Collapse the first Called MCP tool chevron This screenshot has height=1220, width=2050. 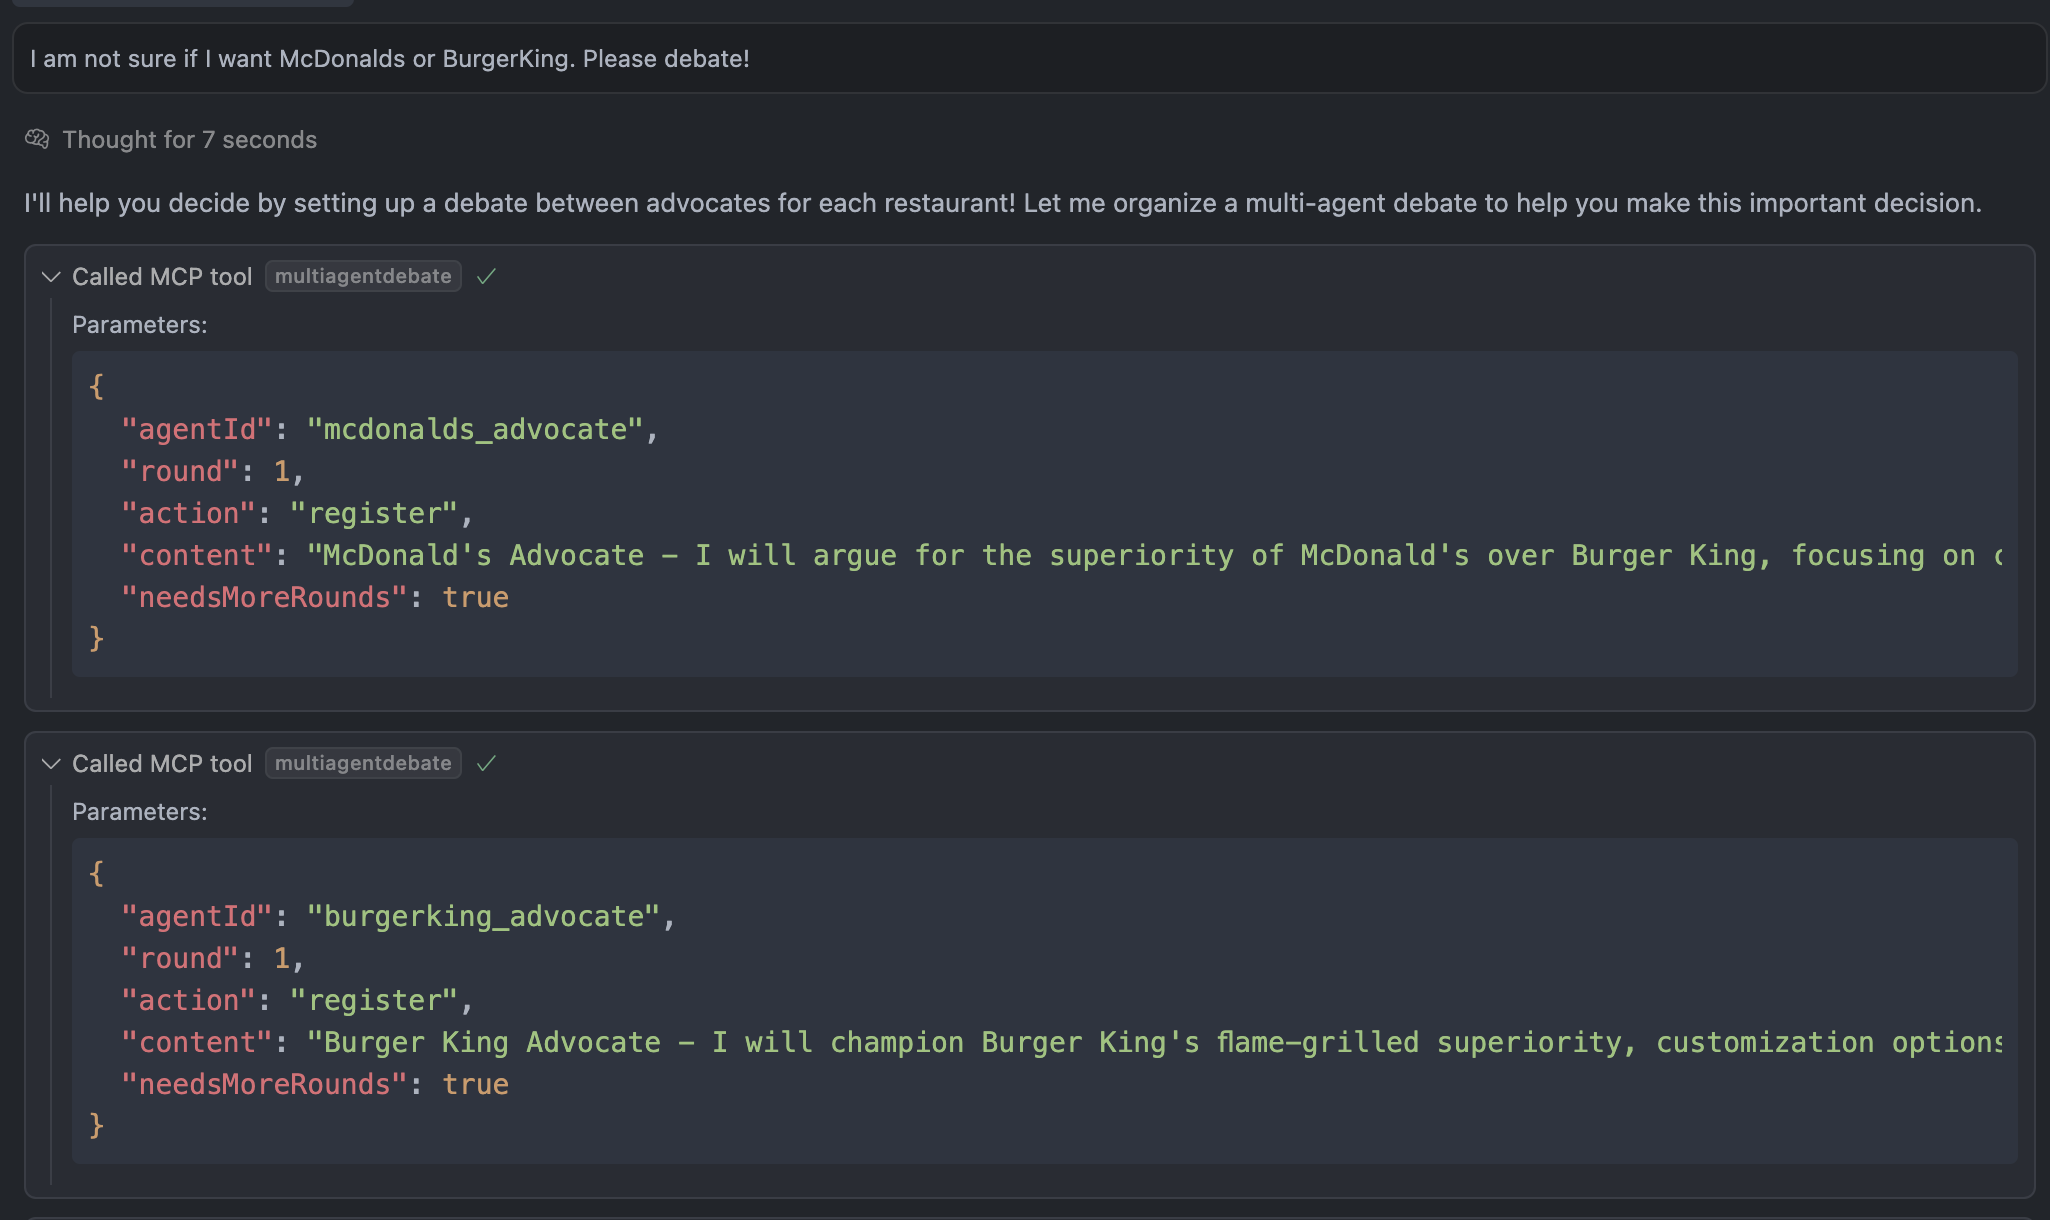tap(51, 277)
